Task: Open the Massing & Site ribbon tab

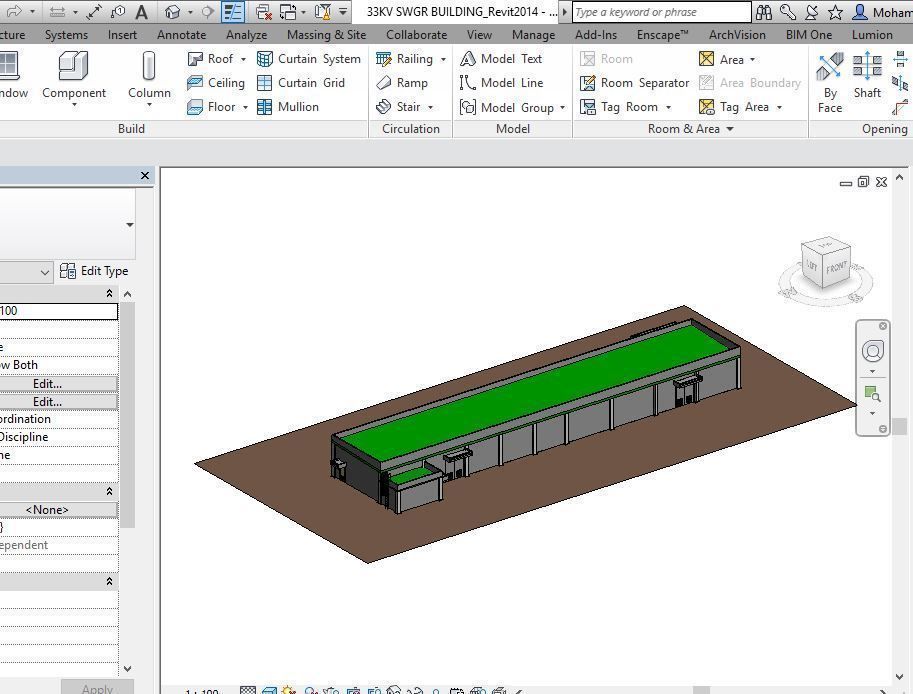Action: click(327, 35)
